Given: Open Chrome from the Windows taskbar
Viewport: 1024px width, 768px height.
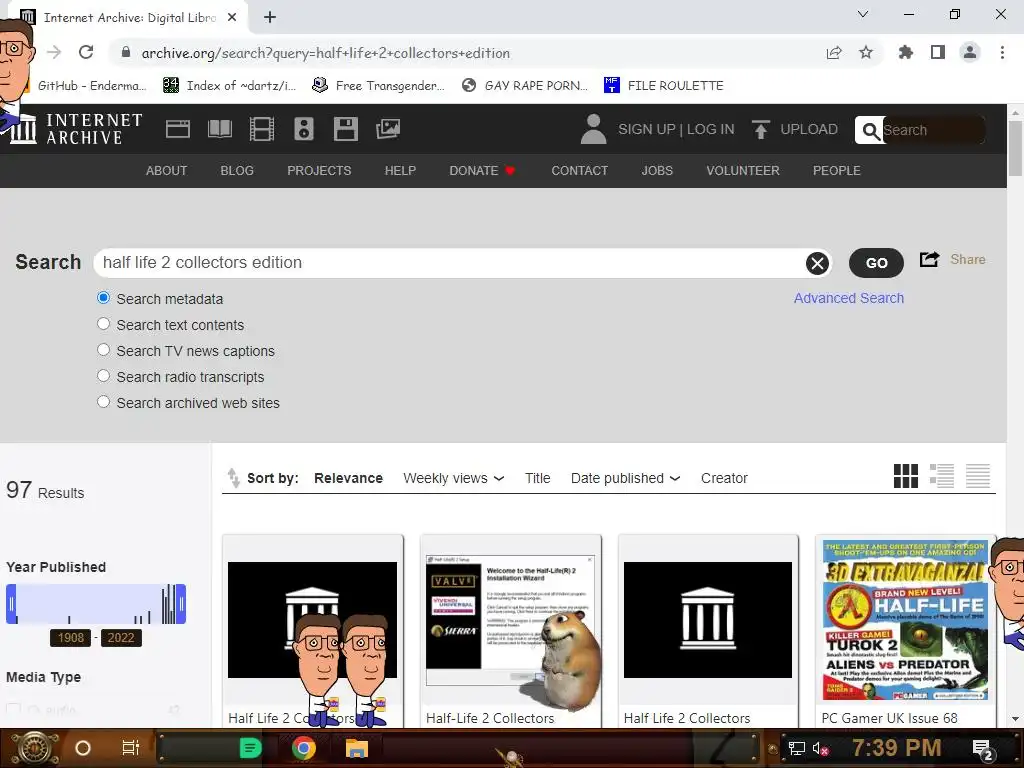Looking at the screenshot, I should coord(304,748).
